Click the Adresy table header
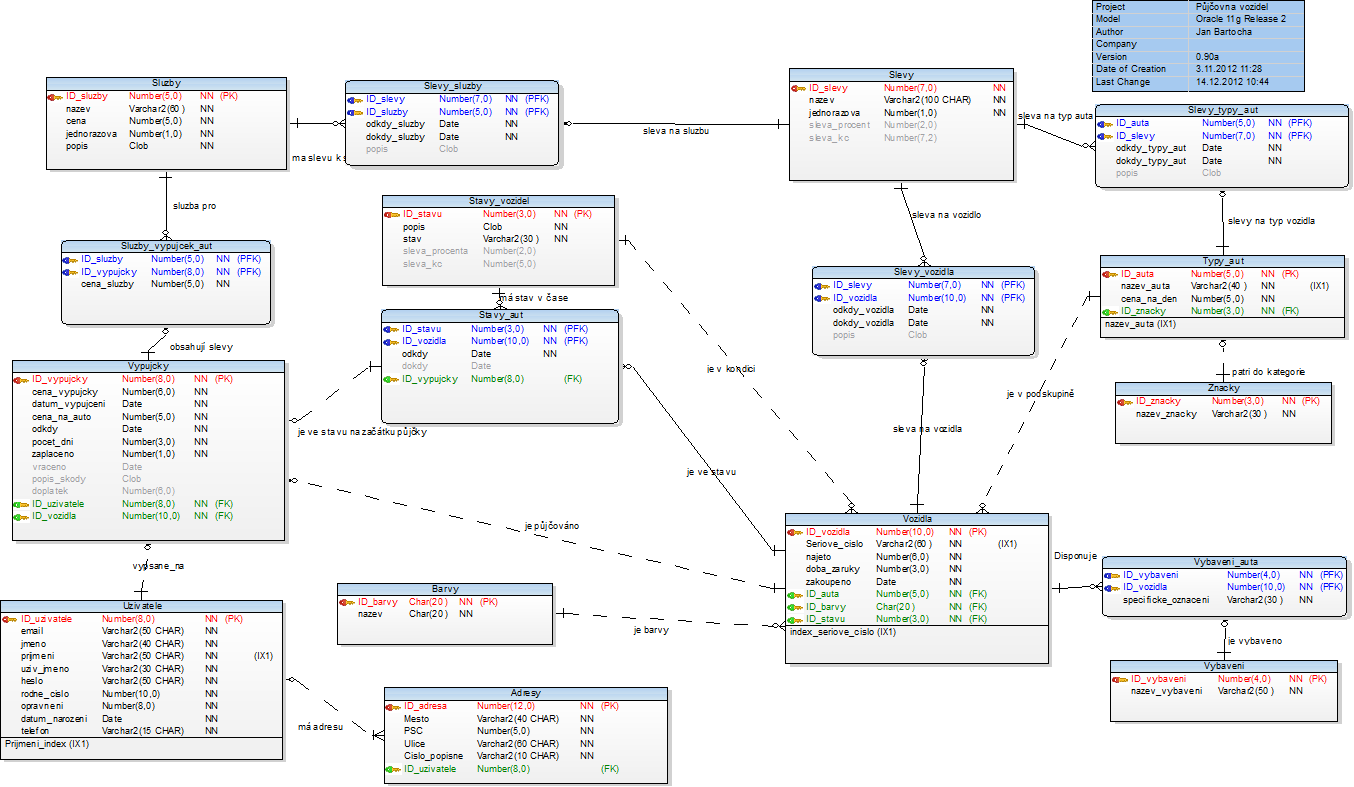 click(x=525, y=693)
